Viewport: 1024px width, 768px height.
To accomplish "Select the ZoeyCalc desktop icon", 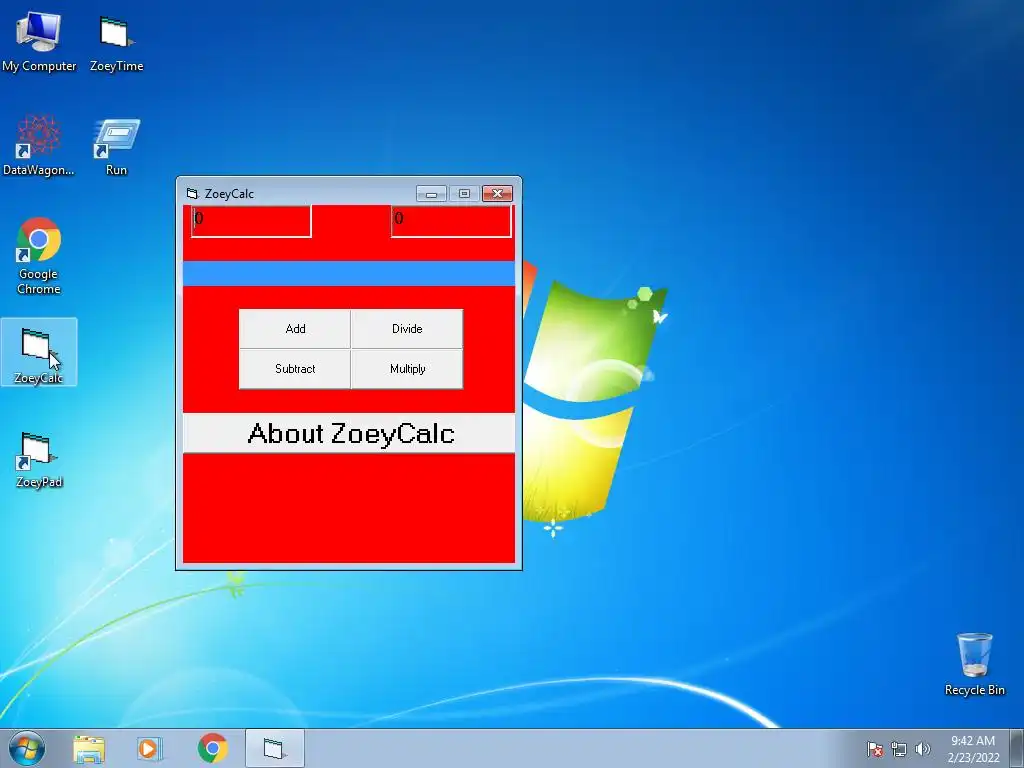I will (39, 353).
